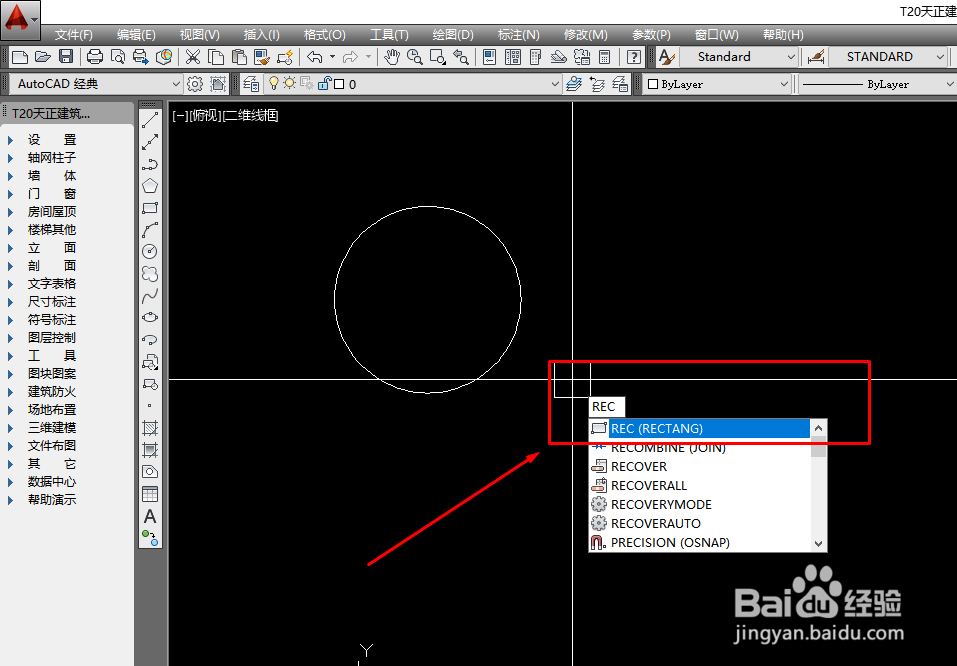Click the [二维线框] visual style label
This screenshot has height=666, width=957.
pos(251,115)
